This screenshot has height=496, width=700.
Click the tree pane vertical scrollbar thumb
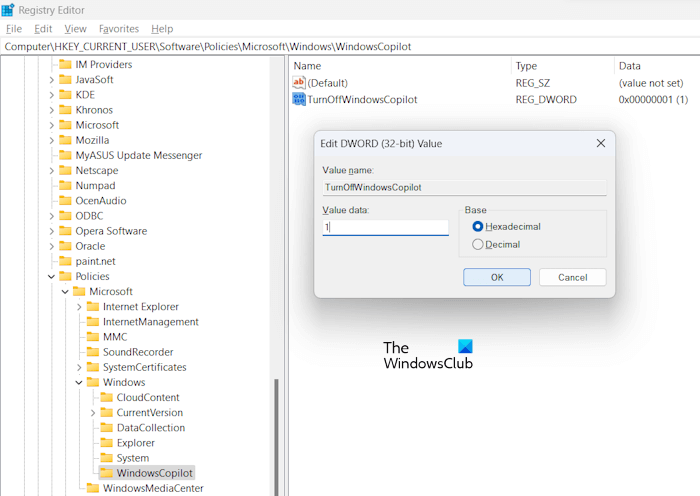point(276,438)
